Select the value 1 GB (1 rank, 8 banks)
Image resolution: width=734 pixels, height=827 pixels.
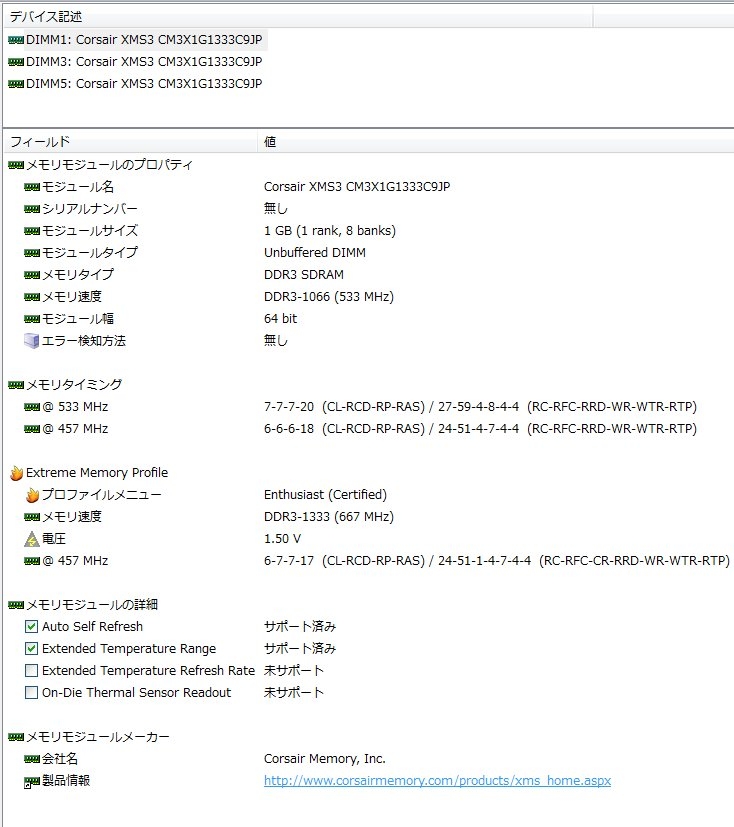(330, 231)
